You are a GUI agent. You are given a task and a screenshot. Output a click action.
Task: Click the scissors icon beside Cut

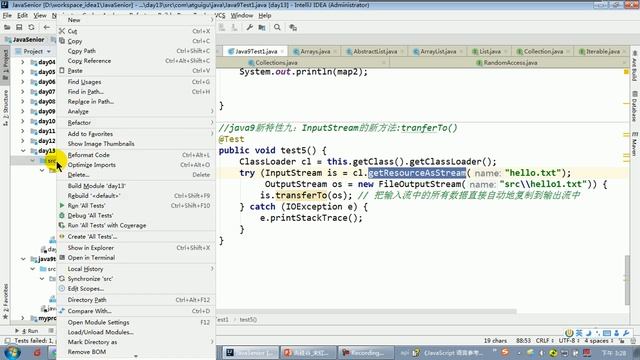click(x=62, y=31)
